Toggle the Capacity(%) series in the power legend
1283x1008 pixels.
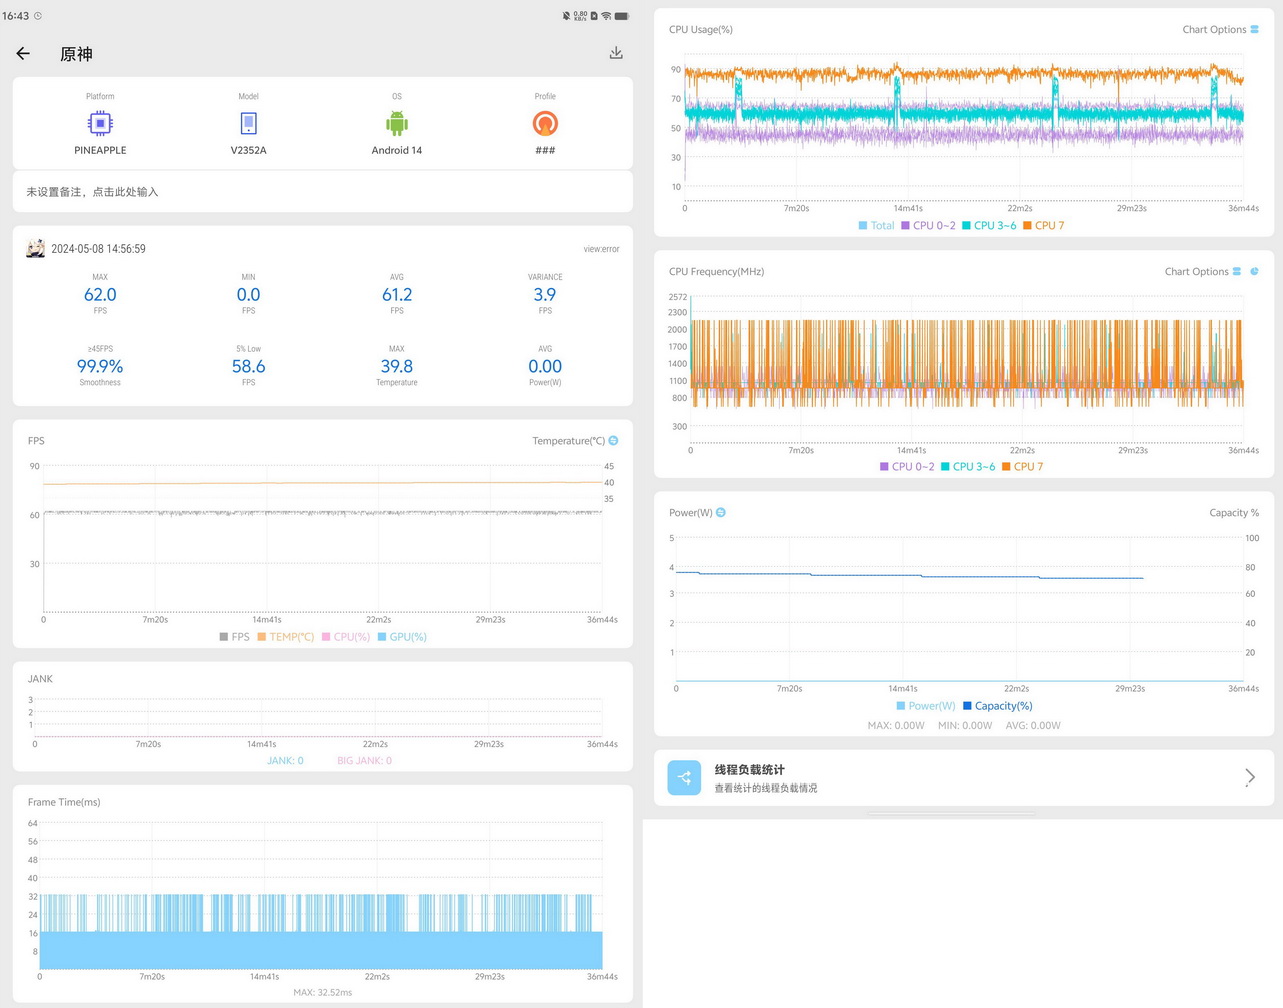coord(998,706)
